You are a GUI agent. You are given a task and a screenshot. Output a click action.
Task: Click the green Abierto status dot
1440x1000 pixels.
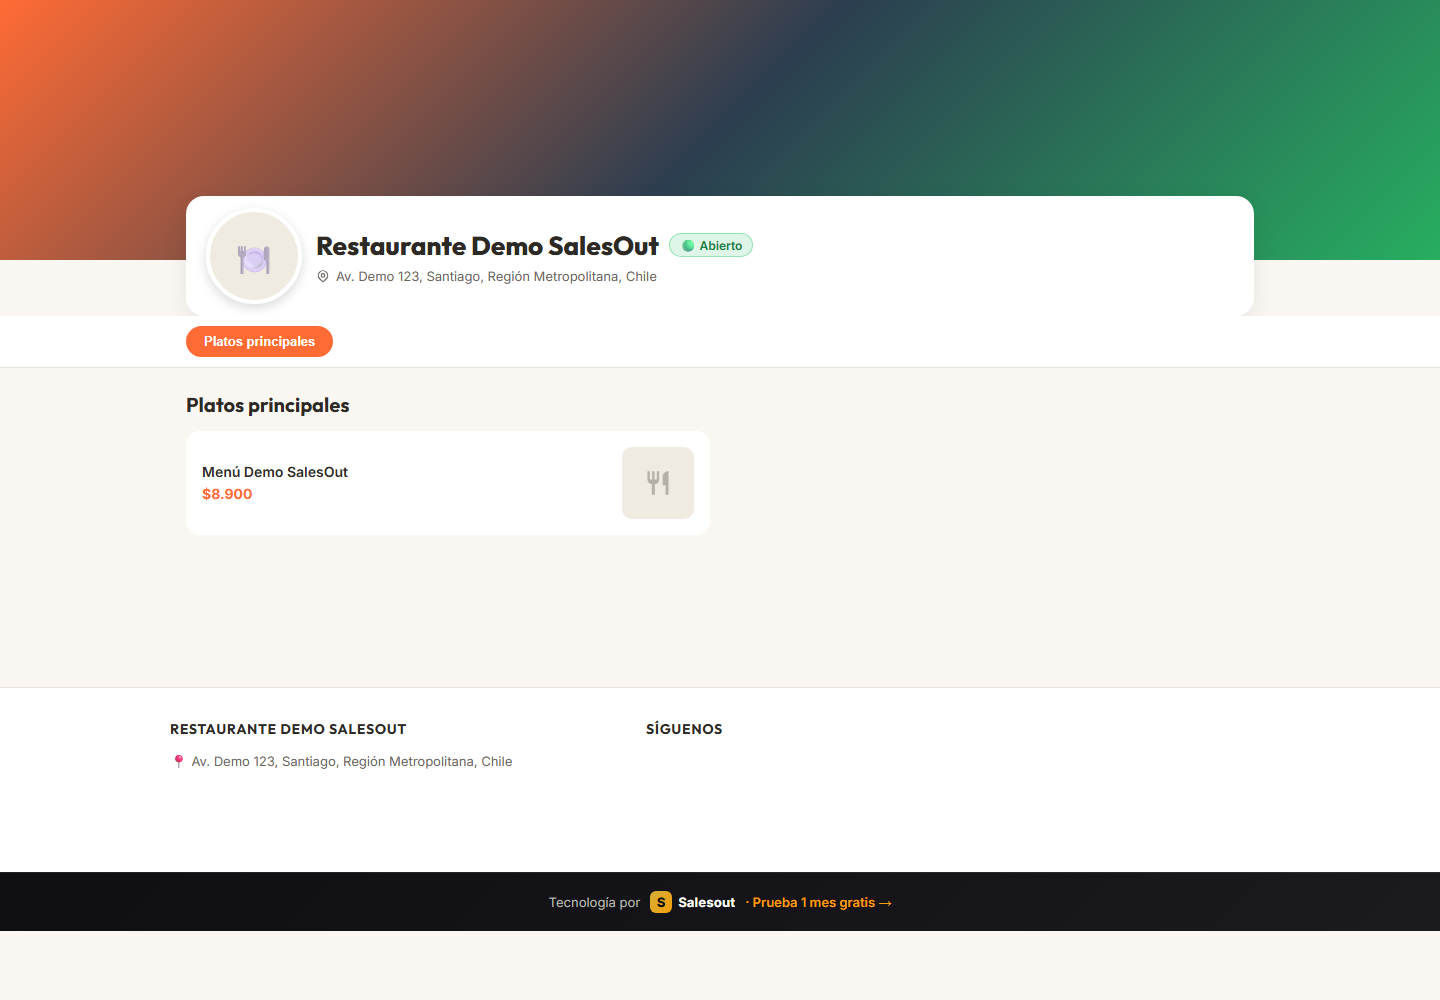[688, 246]
